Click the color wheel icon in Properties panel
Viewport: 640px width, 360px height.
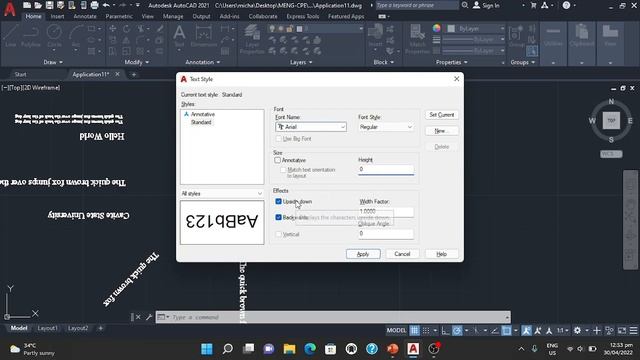click(437, 28)
